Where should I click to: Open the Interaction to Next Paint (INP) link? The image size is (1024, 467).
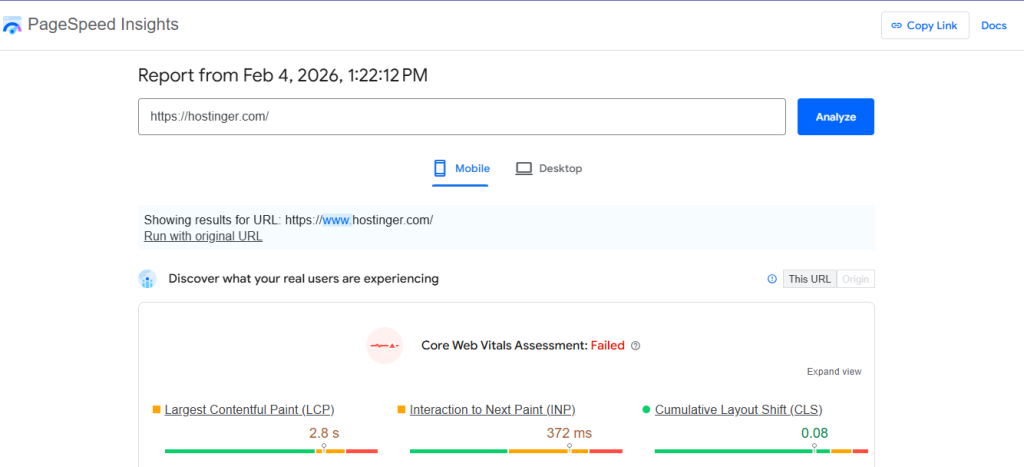click(x=492, y=410)
